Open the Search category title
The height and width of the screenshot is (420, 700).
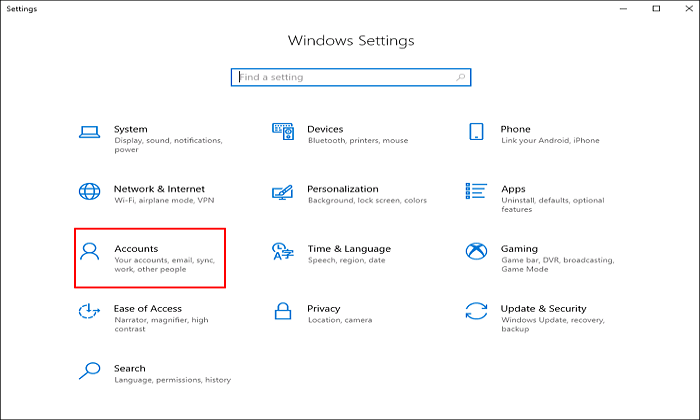tap(129, 368)
